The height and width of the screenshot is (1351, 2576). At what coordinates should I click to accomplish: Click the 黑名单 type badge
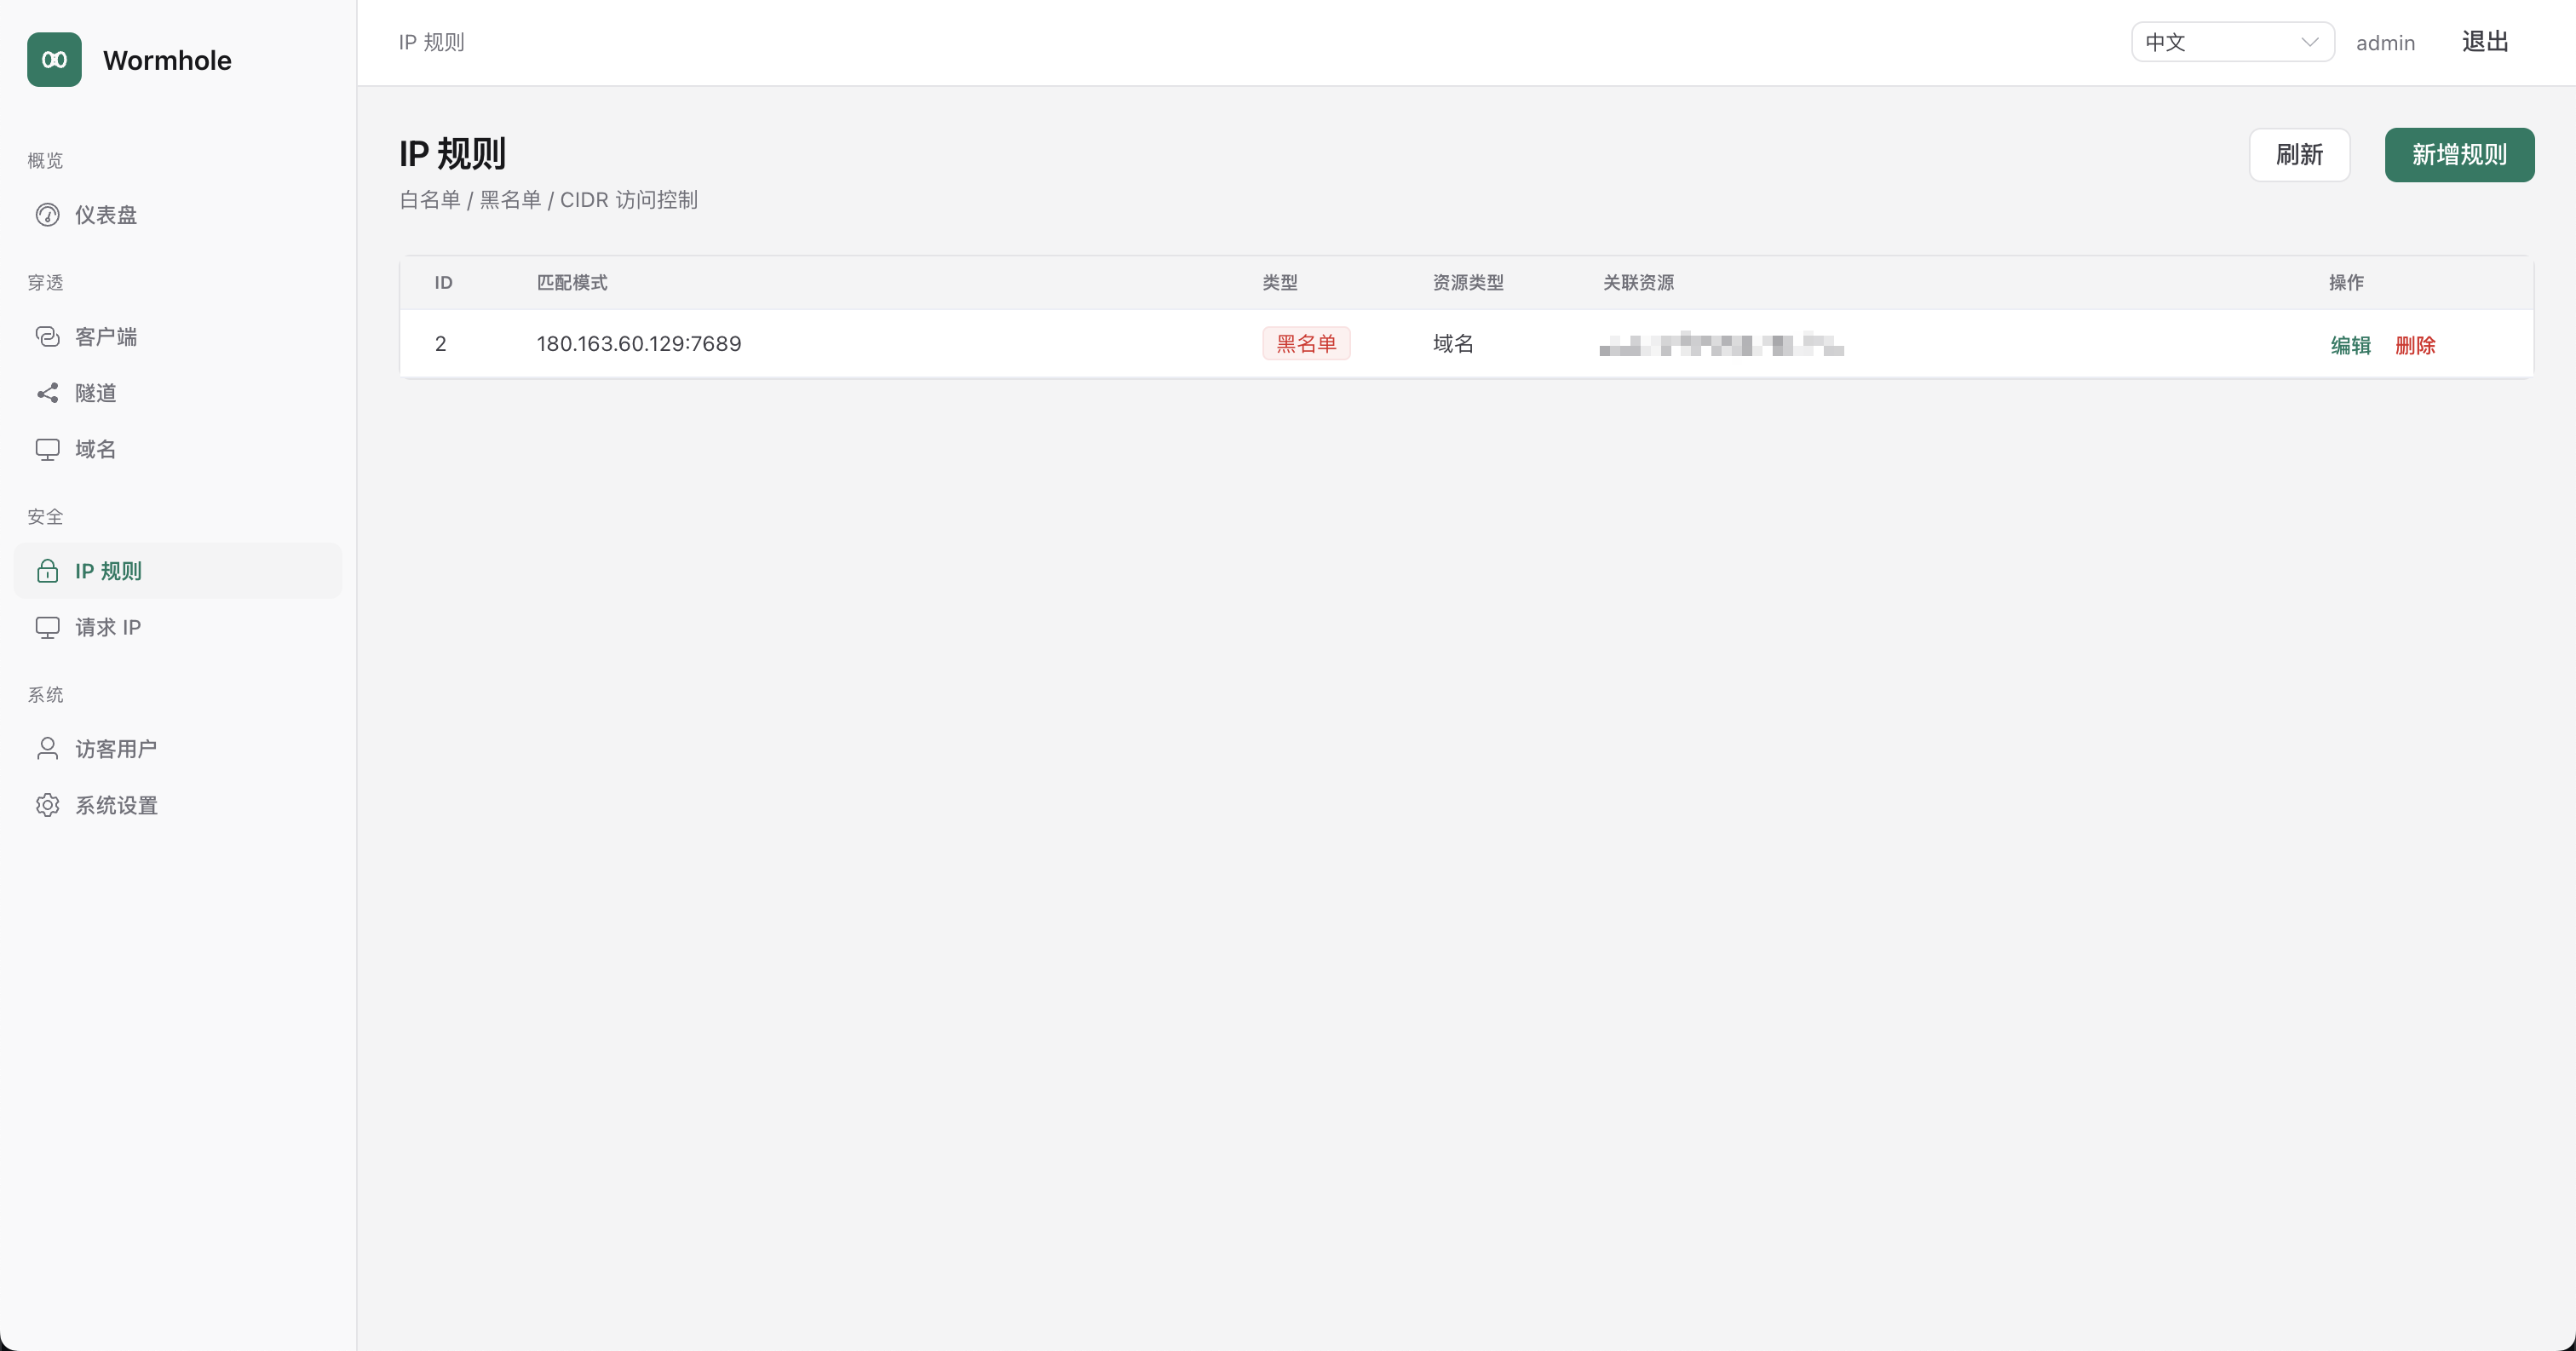(x=1306, y=343)
